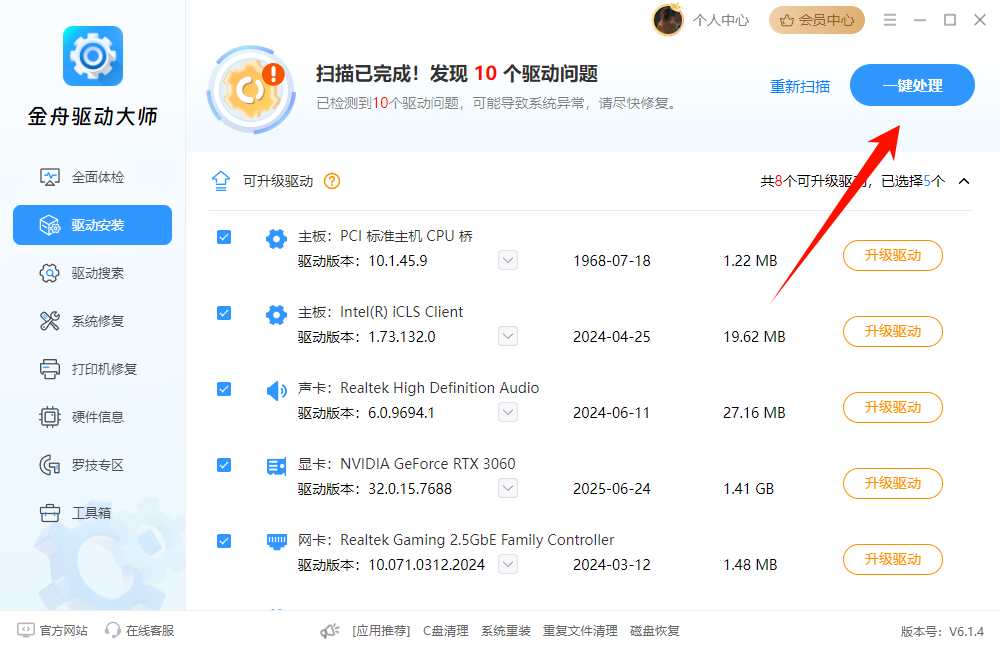
Task: Click the 金舟驱动大师 app logo
Action: point(93,56)
